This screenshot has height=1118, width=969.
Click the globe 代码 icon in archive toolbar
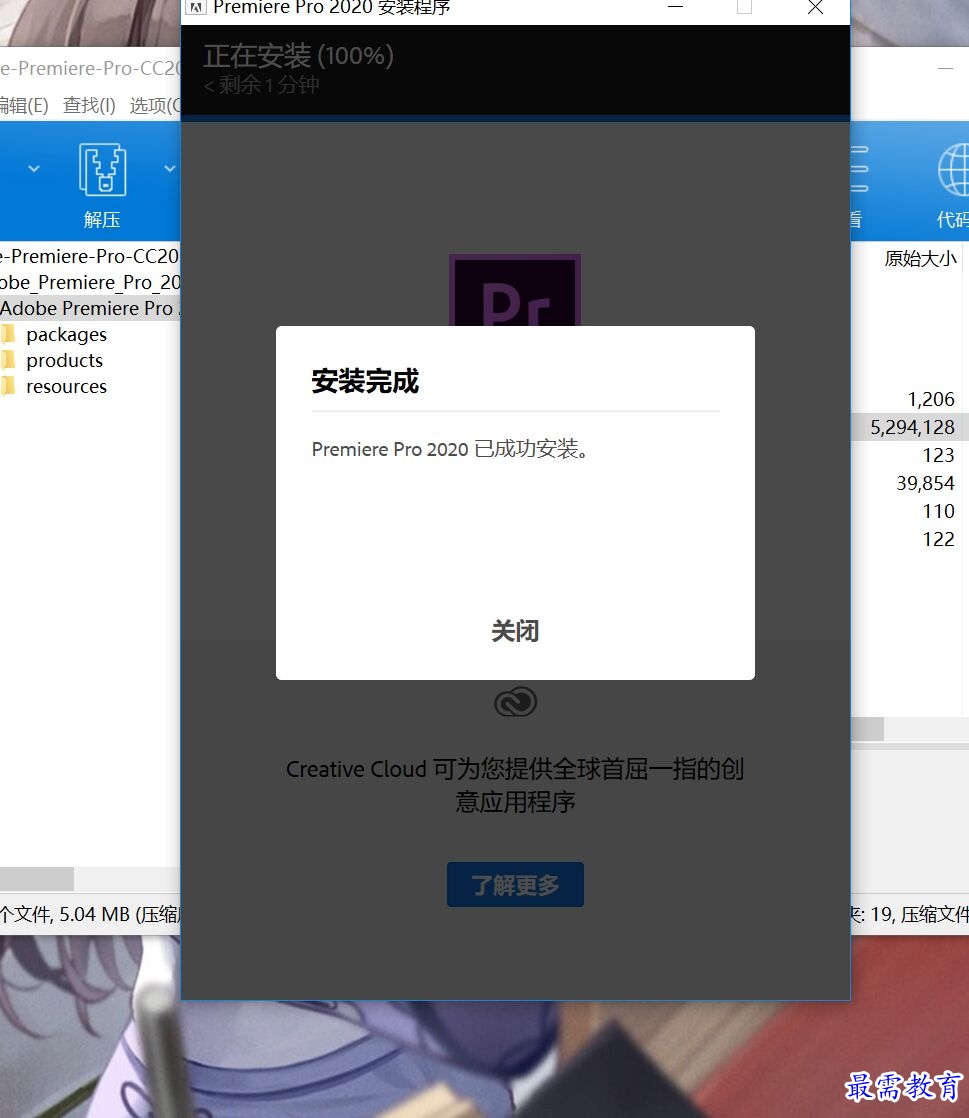point(953,185)
